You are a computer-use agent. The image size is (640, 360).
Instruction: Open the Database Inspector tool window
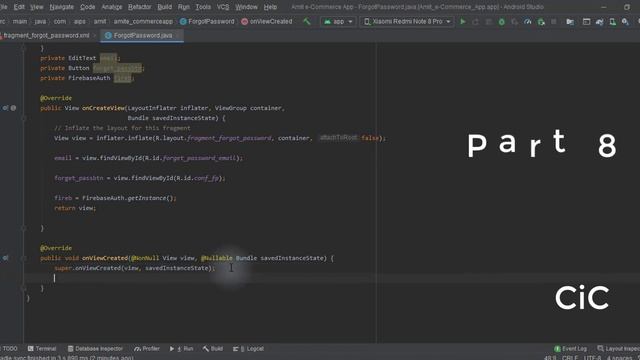[x=95, y=349]
